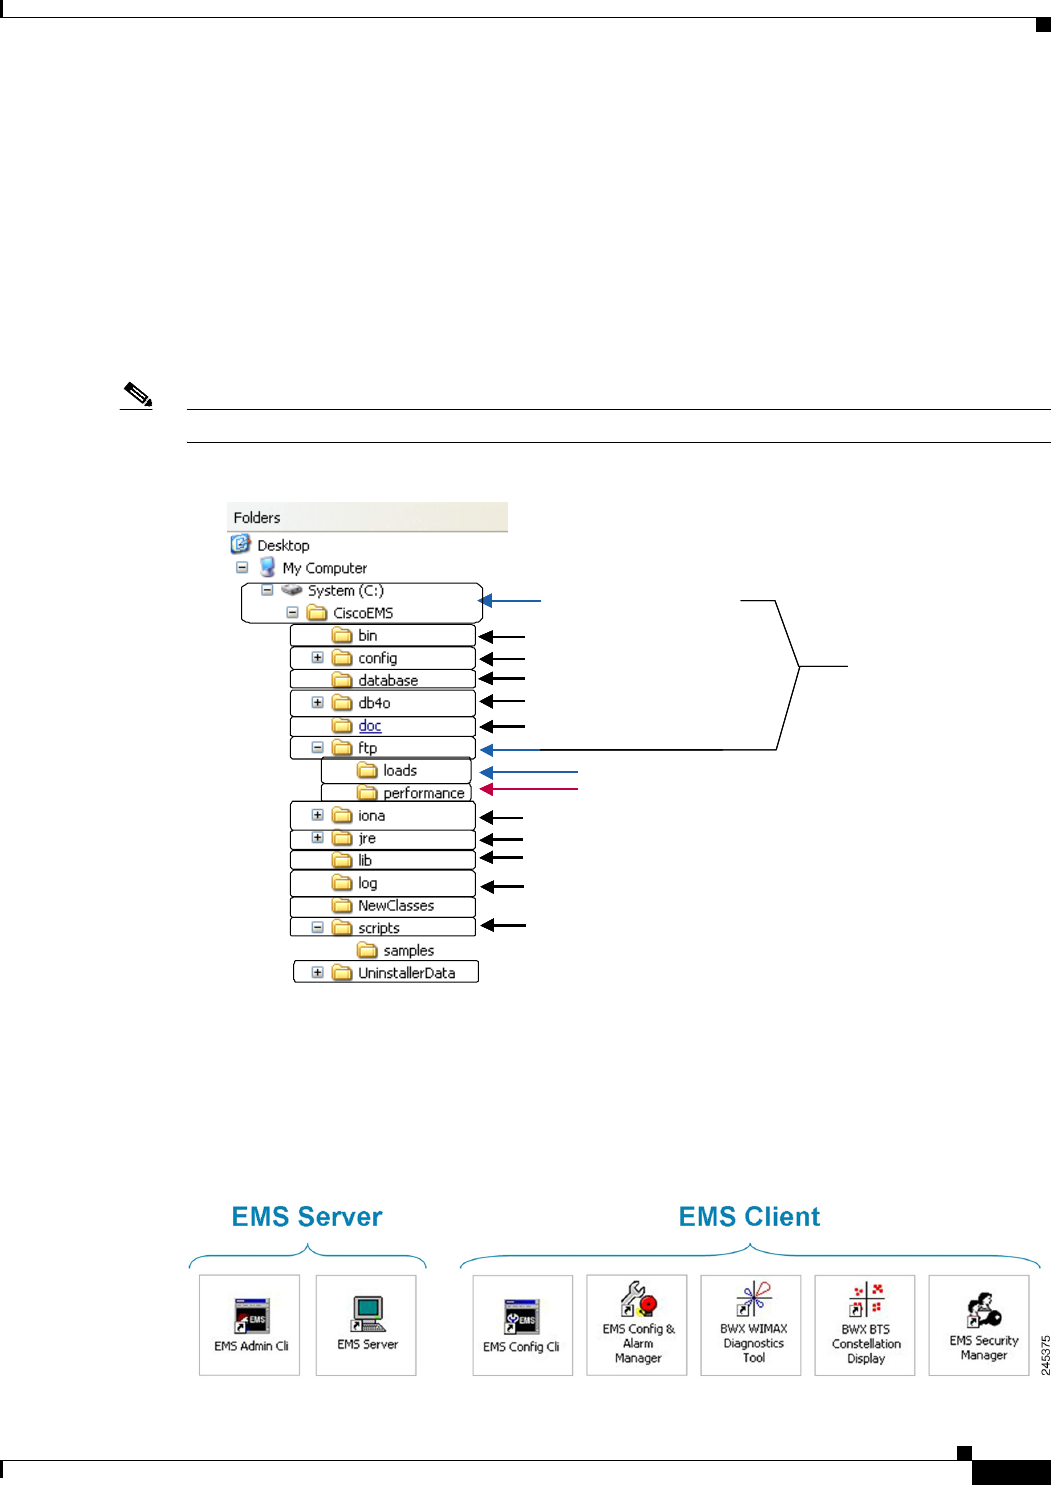The height and width of the screenshot is (1485, 1051).
Task: Expand the UninstallerData folder node
Action: pyautogui.click(x=317, y=972)
